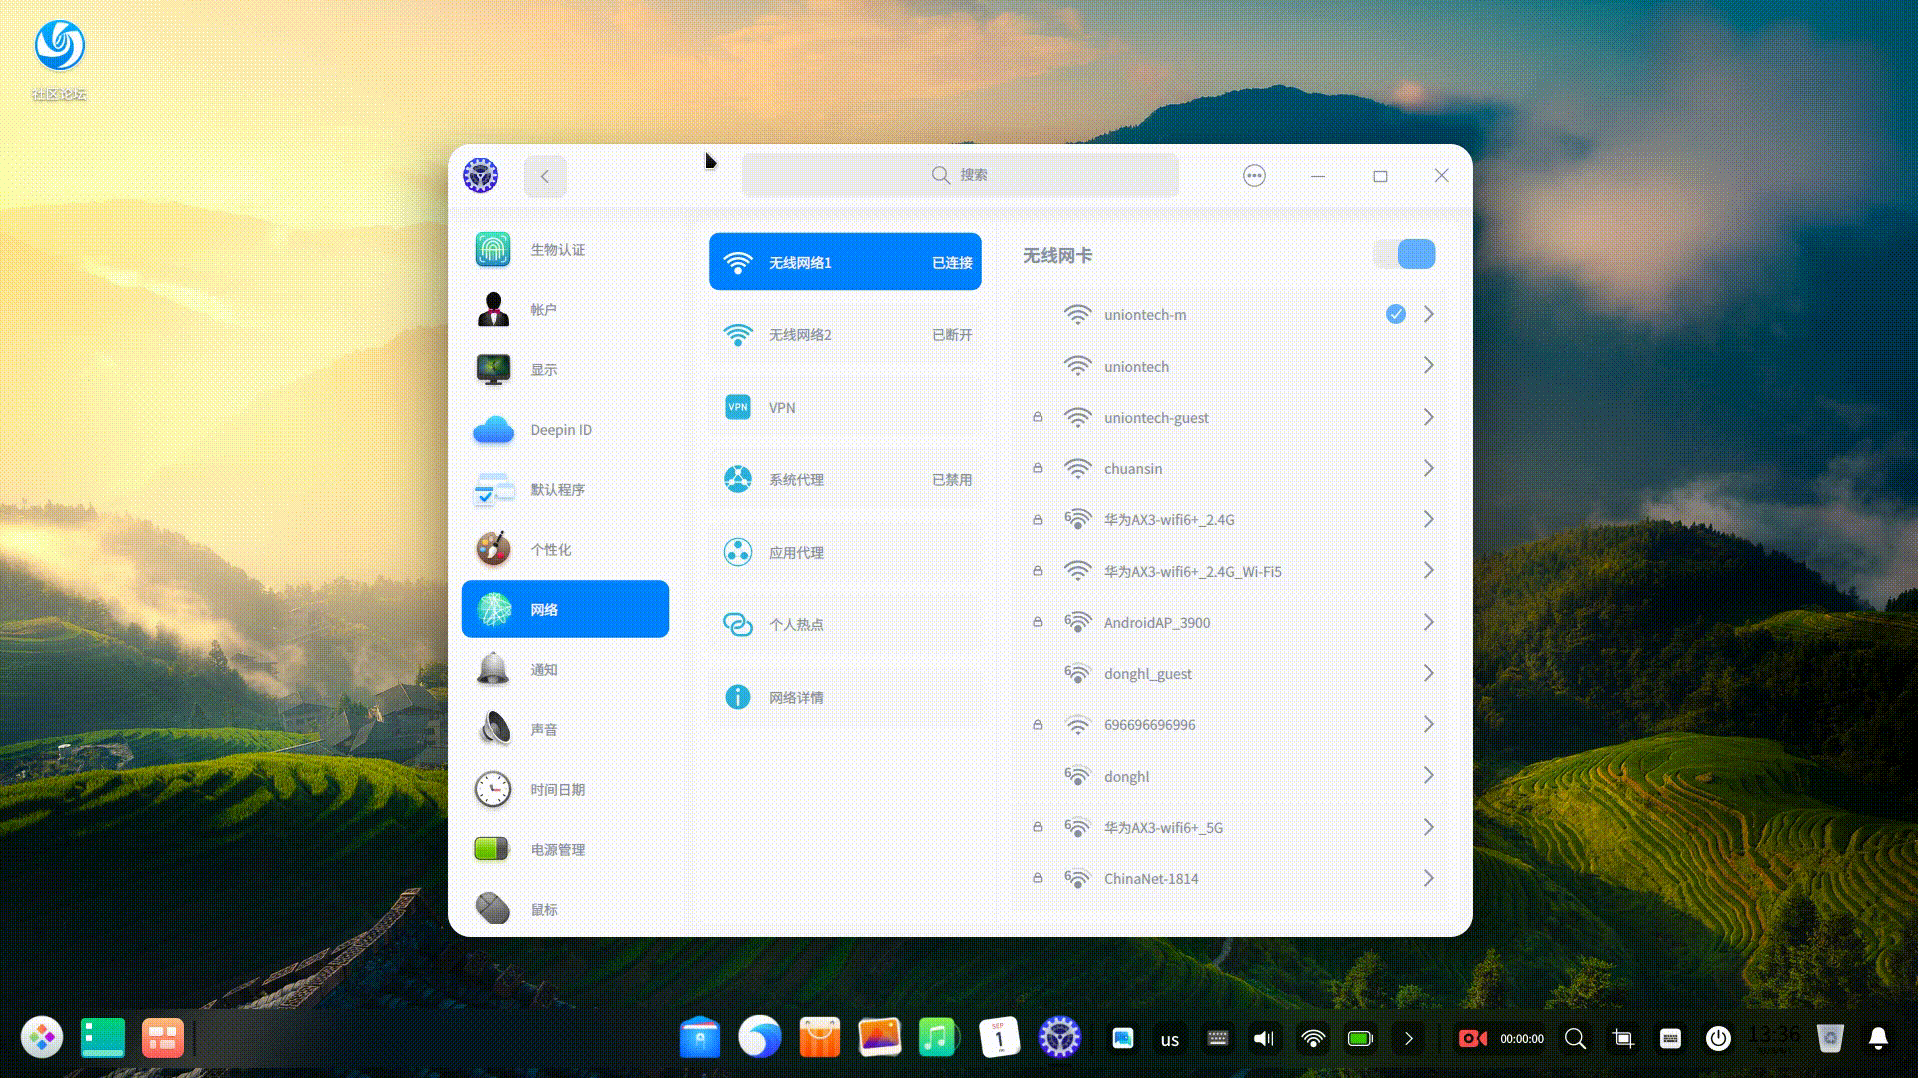
Task: Expand details for uniontech-guest network
Action: coord(1428,417)
